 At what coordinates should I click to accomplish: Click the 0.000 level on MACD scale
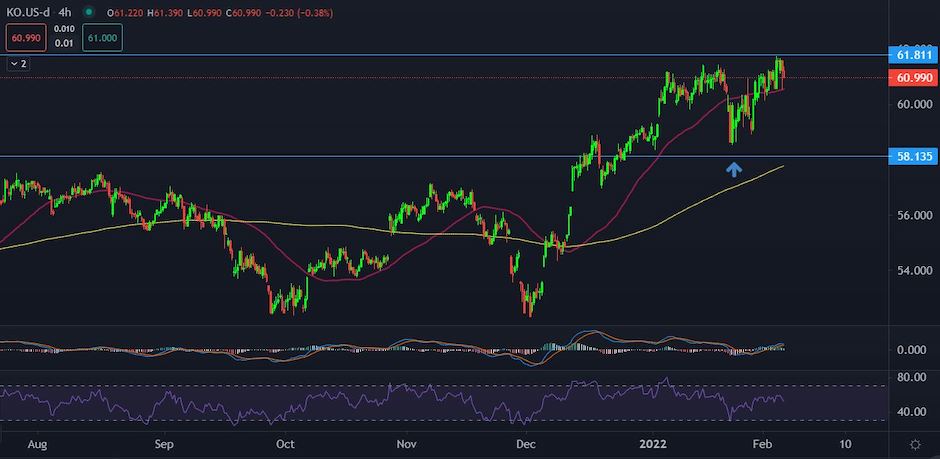point(908,350)
